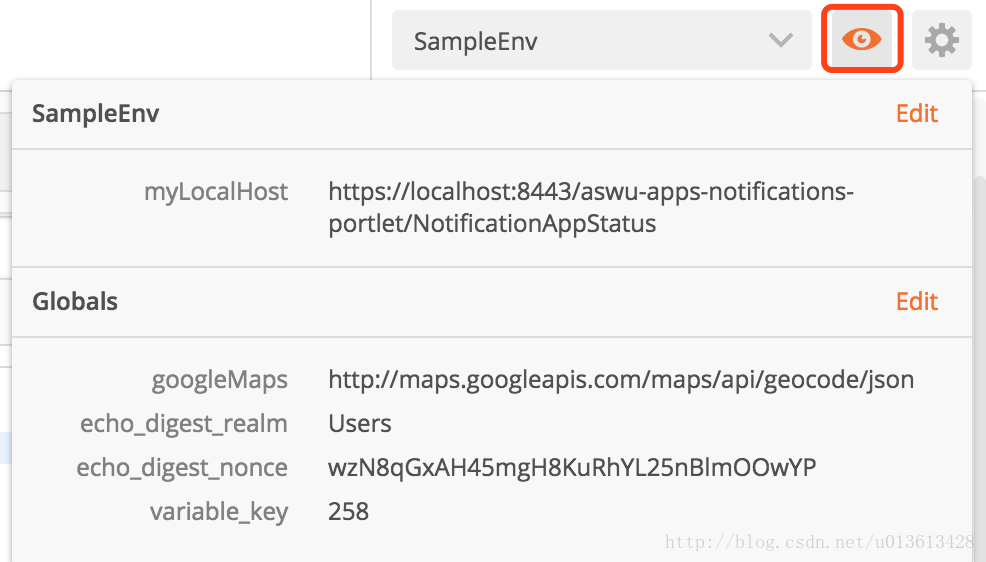Select the googleMaps variable name
The width and height of the screenshot is (986, 562).
click(219, 380)
